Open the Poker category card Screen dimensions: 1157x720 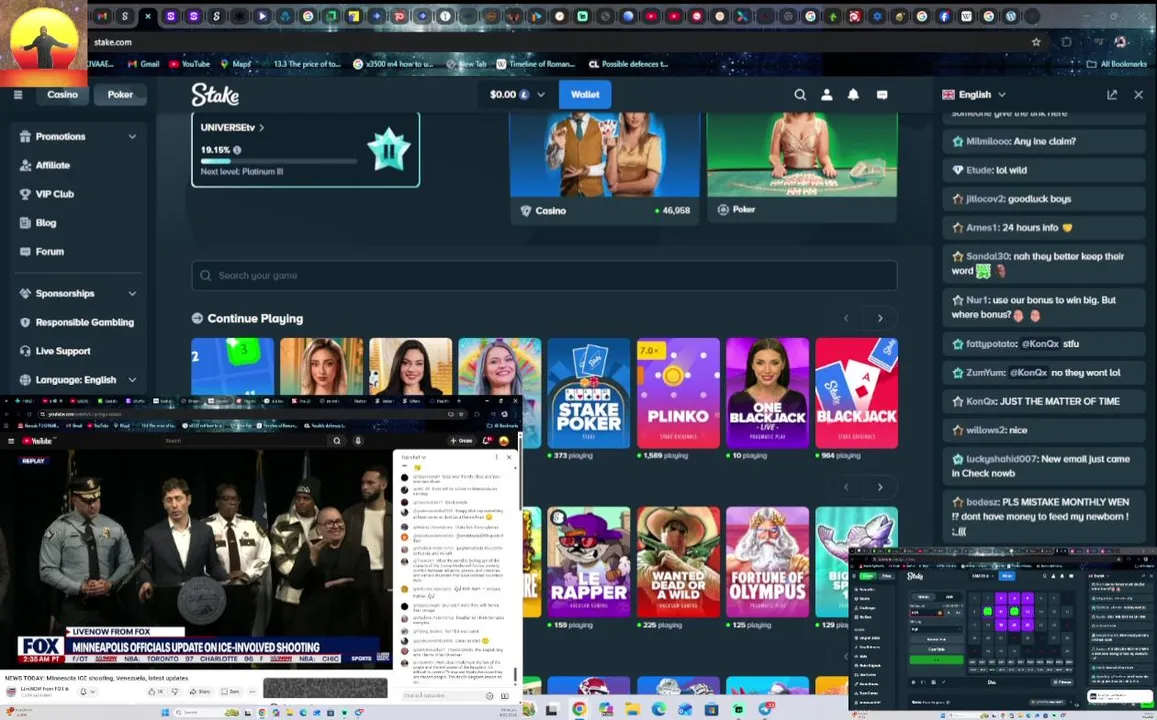(x=802, y=167)
